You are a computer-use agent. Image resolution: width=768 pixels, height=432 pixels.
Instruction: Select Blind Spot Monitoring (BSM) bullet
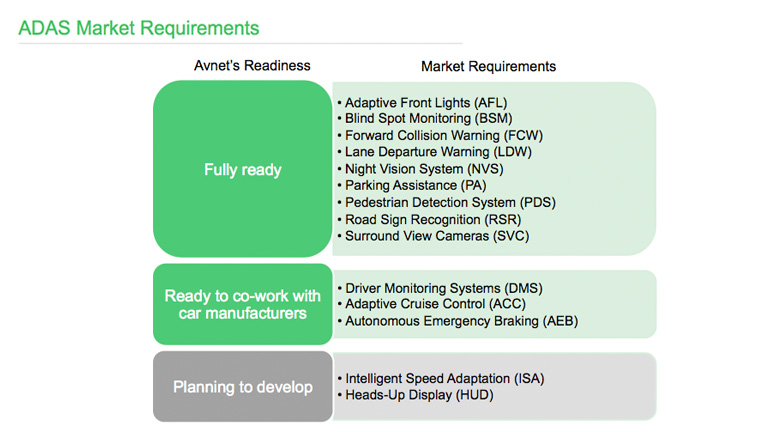(x=428, y=118)
